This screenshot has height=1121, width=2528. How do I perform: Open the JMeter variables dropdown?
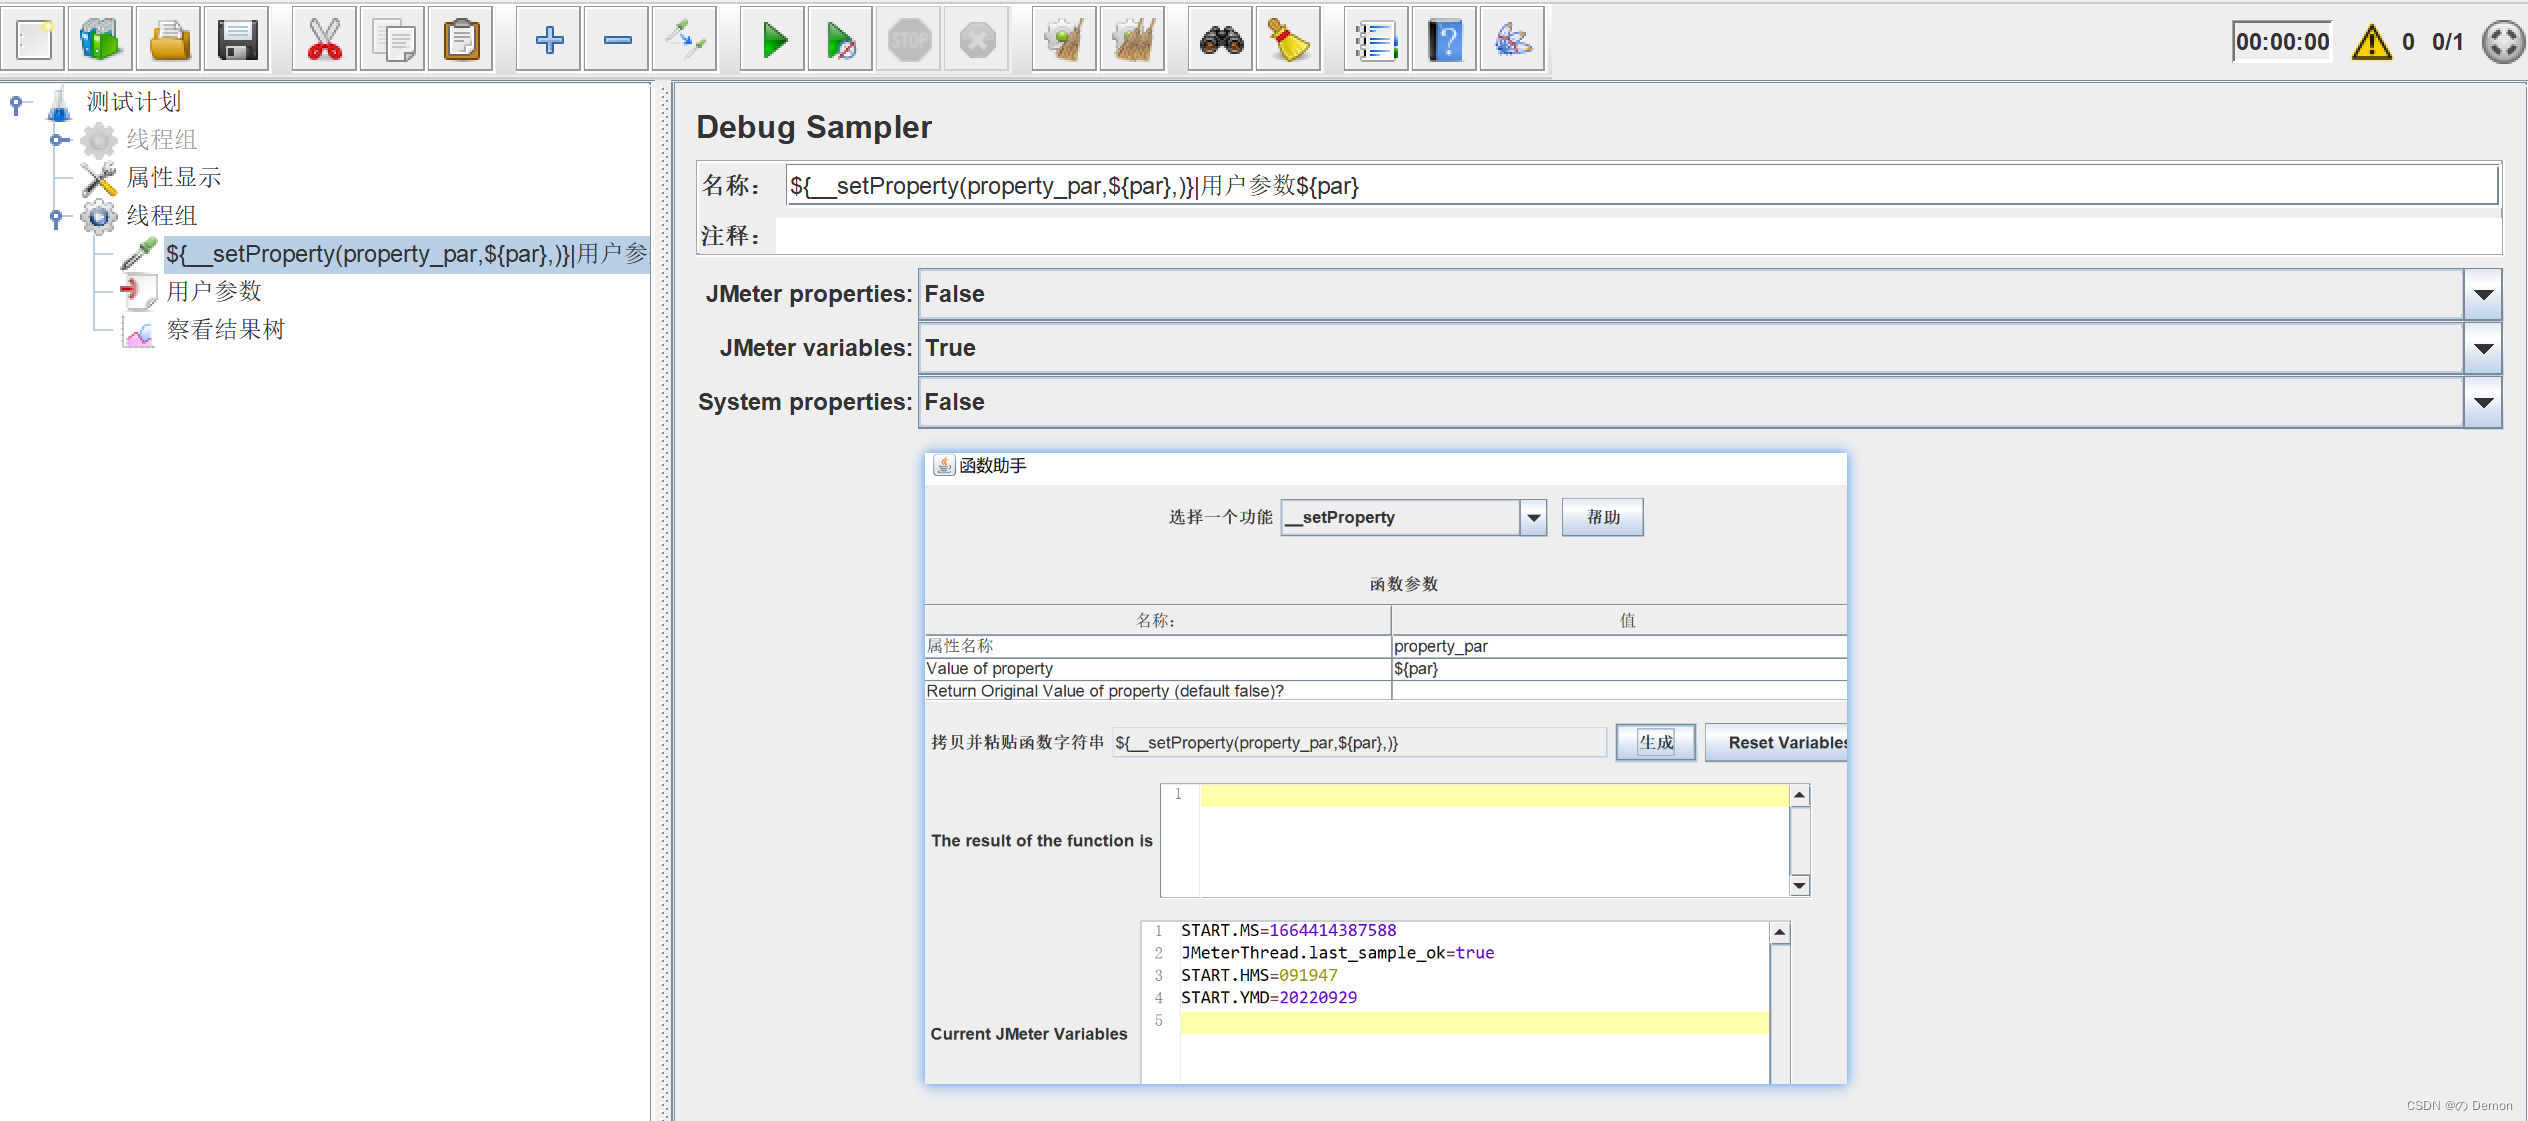(2483, 349)
